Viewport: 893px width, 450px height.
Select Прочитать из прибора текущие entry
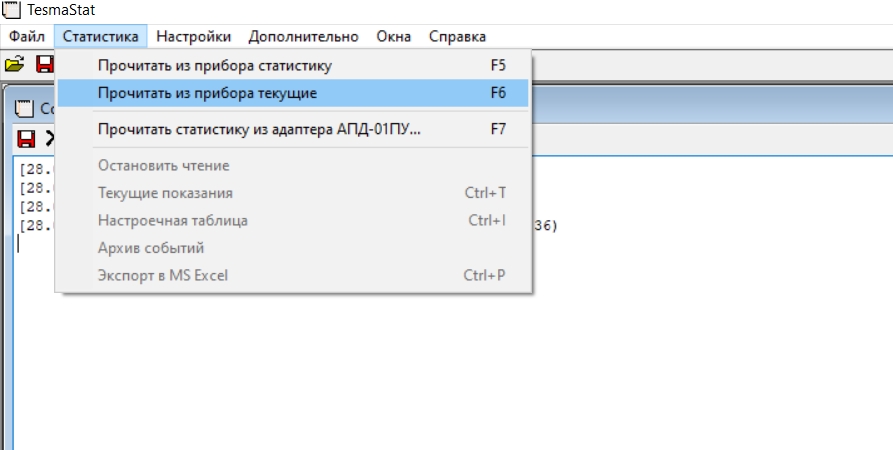coord(293,93)
